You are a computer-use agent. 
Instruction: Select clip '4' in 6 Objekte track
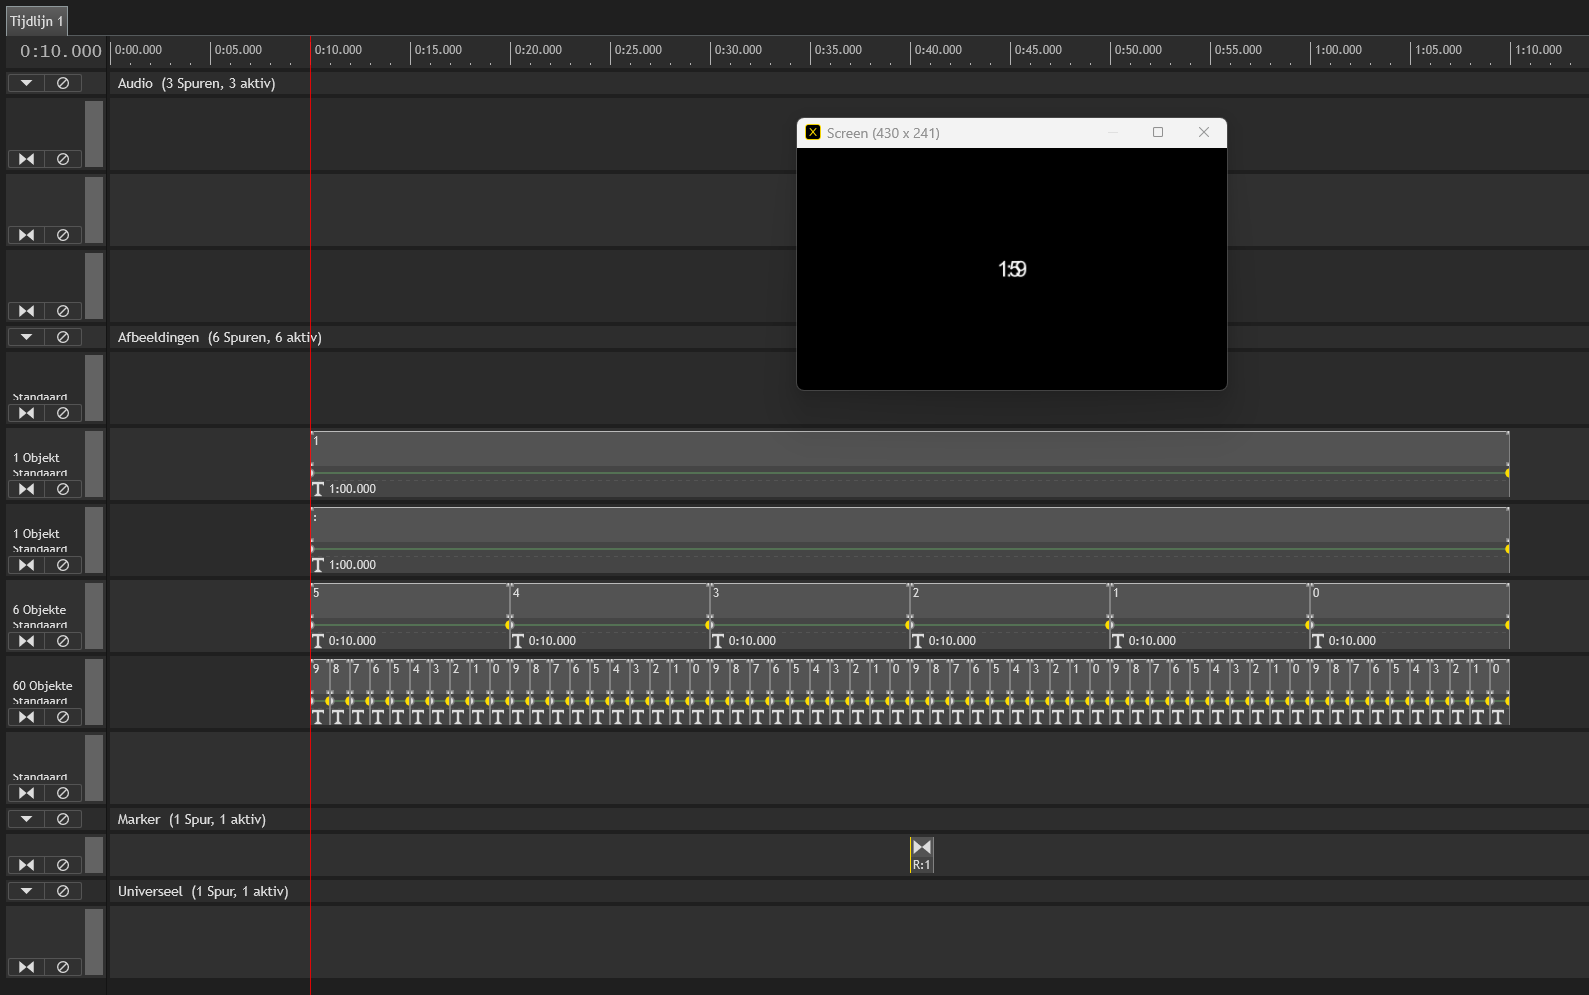click(609, 616)
